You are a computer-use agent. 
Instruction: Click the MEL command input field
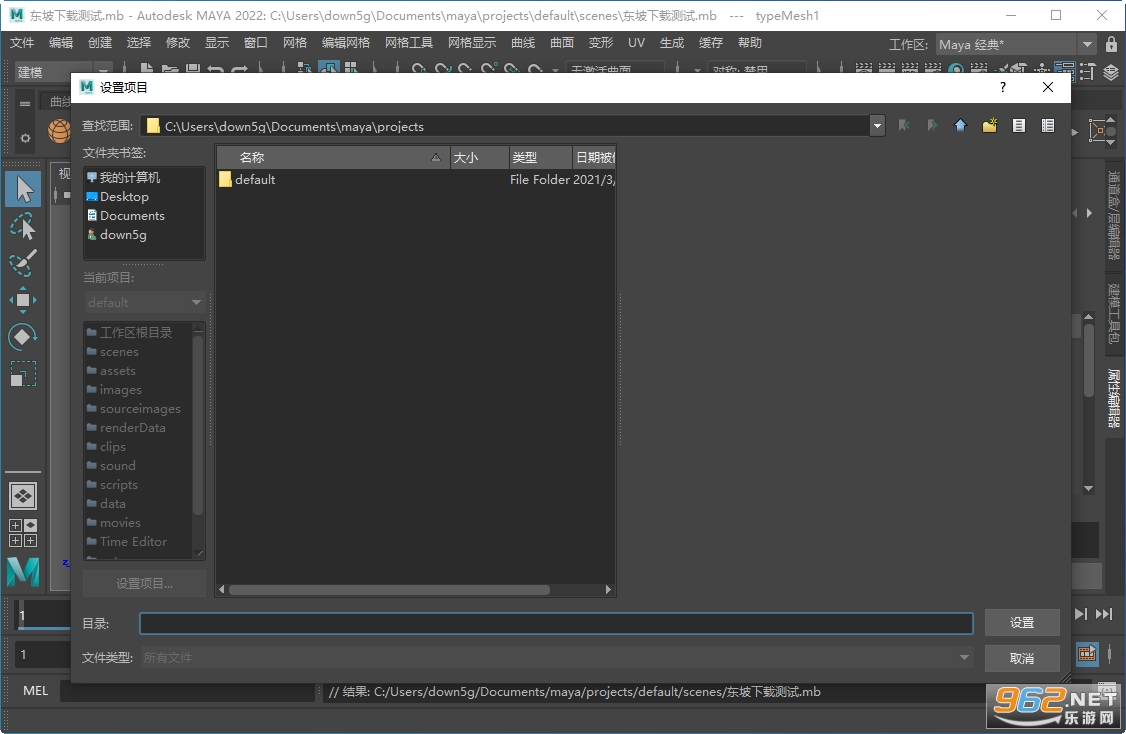(x=187, y=691)
